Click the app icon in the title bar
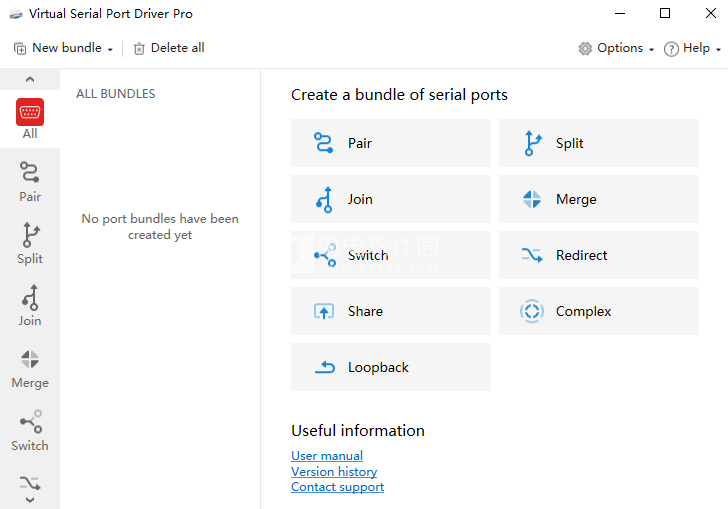 (x=16, y=14)
